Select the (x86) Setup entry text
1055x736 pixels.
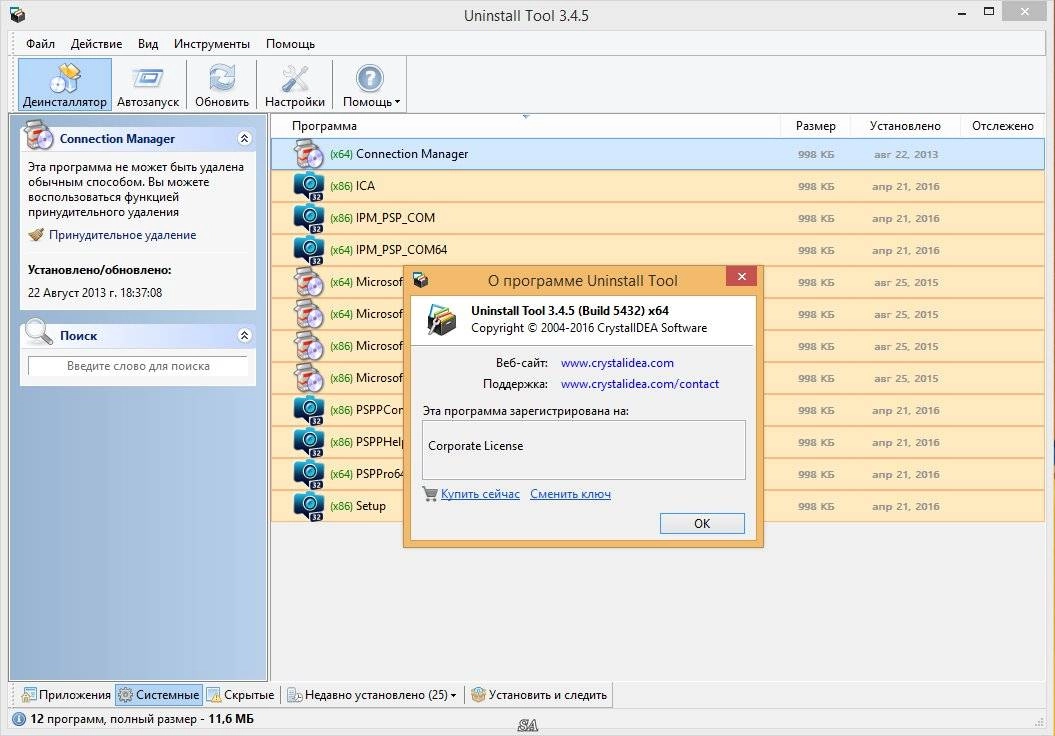[x=358, y=506]
